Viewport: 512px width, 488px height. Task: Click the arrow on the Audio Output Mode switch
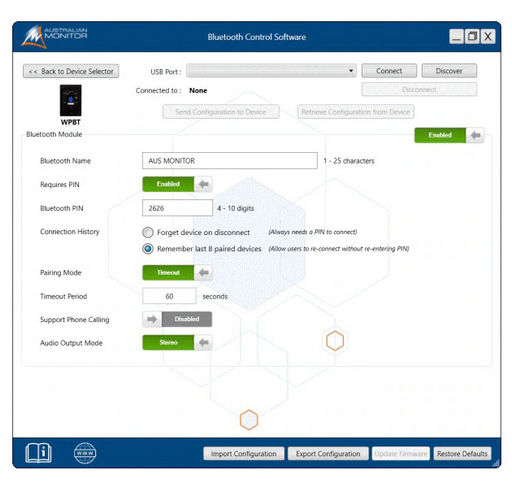pyautogui.click(x=203, y=342)
